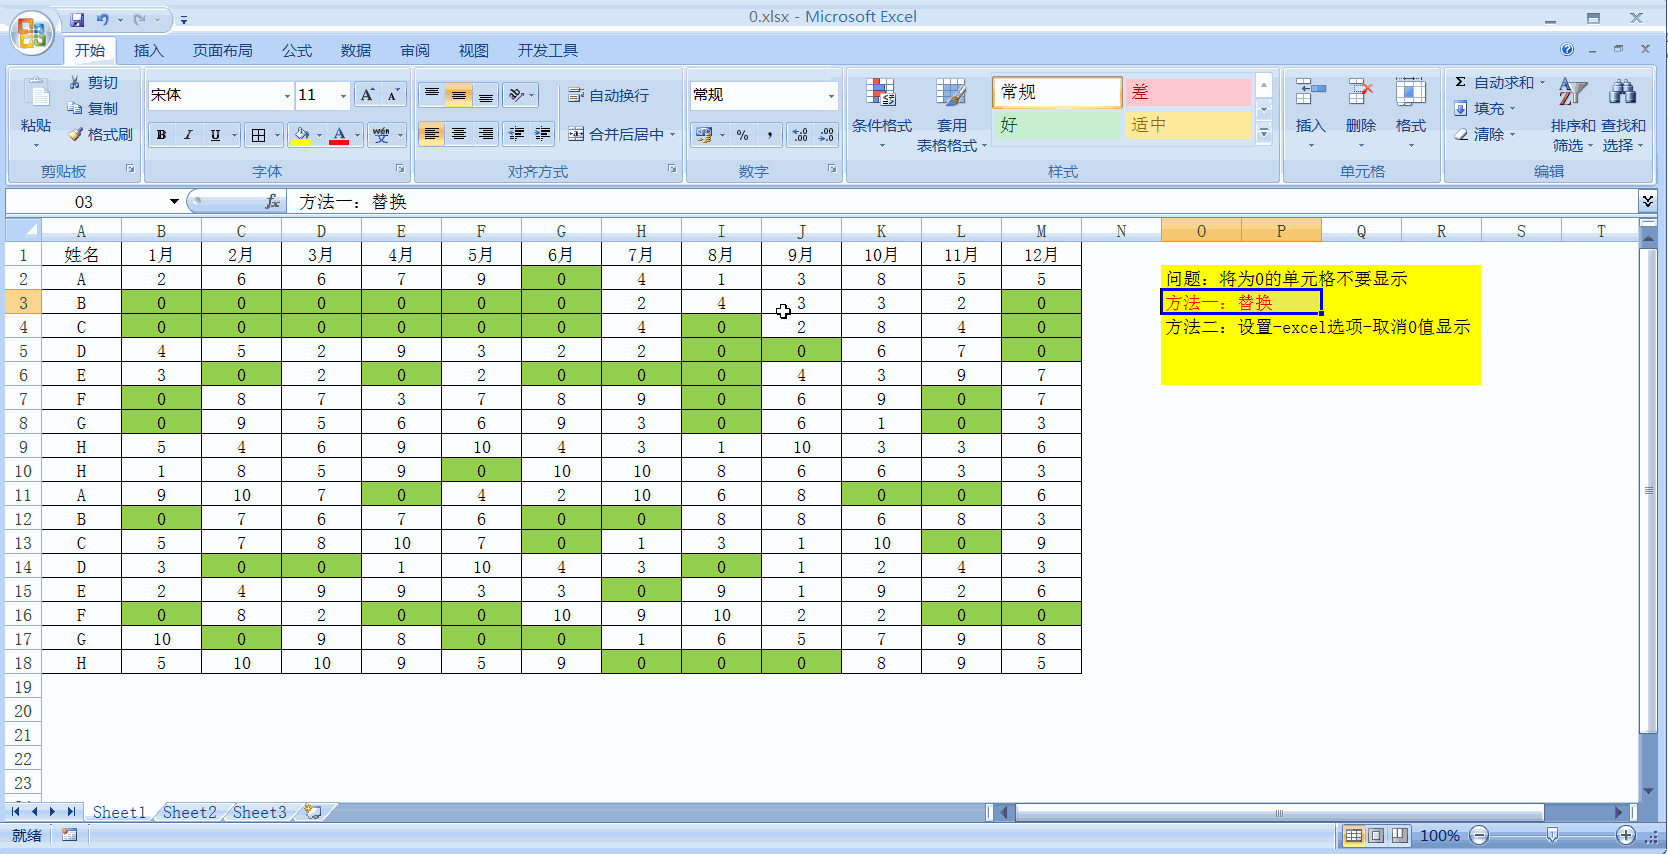The height and width of the screenshot is (854, 1668).
Task: Toggle top vertical alignment
Action: point(431,95)
